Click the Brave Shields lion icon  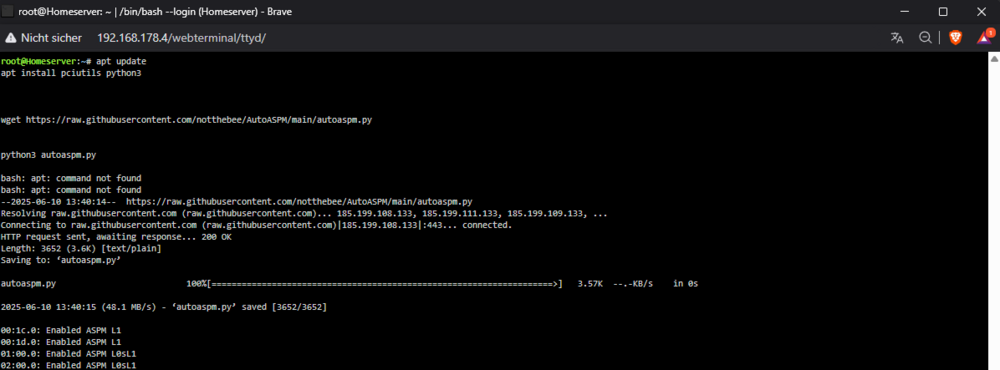coord(955,38)
